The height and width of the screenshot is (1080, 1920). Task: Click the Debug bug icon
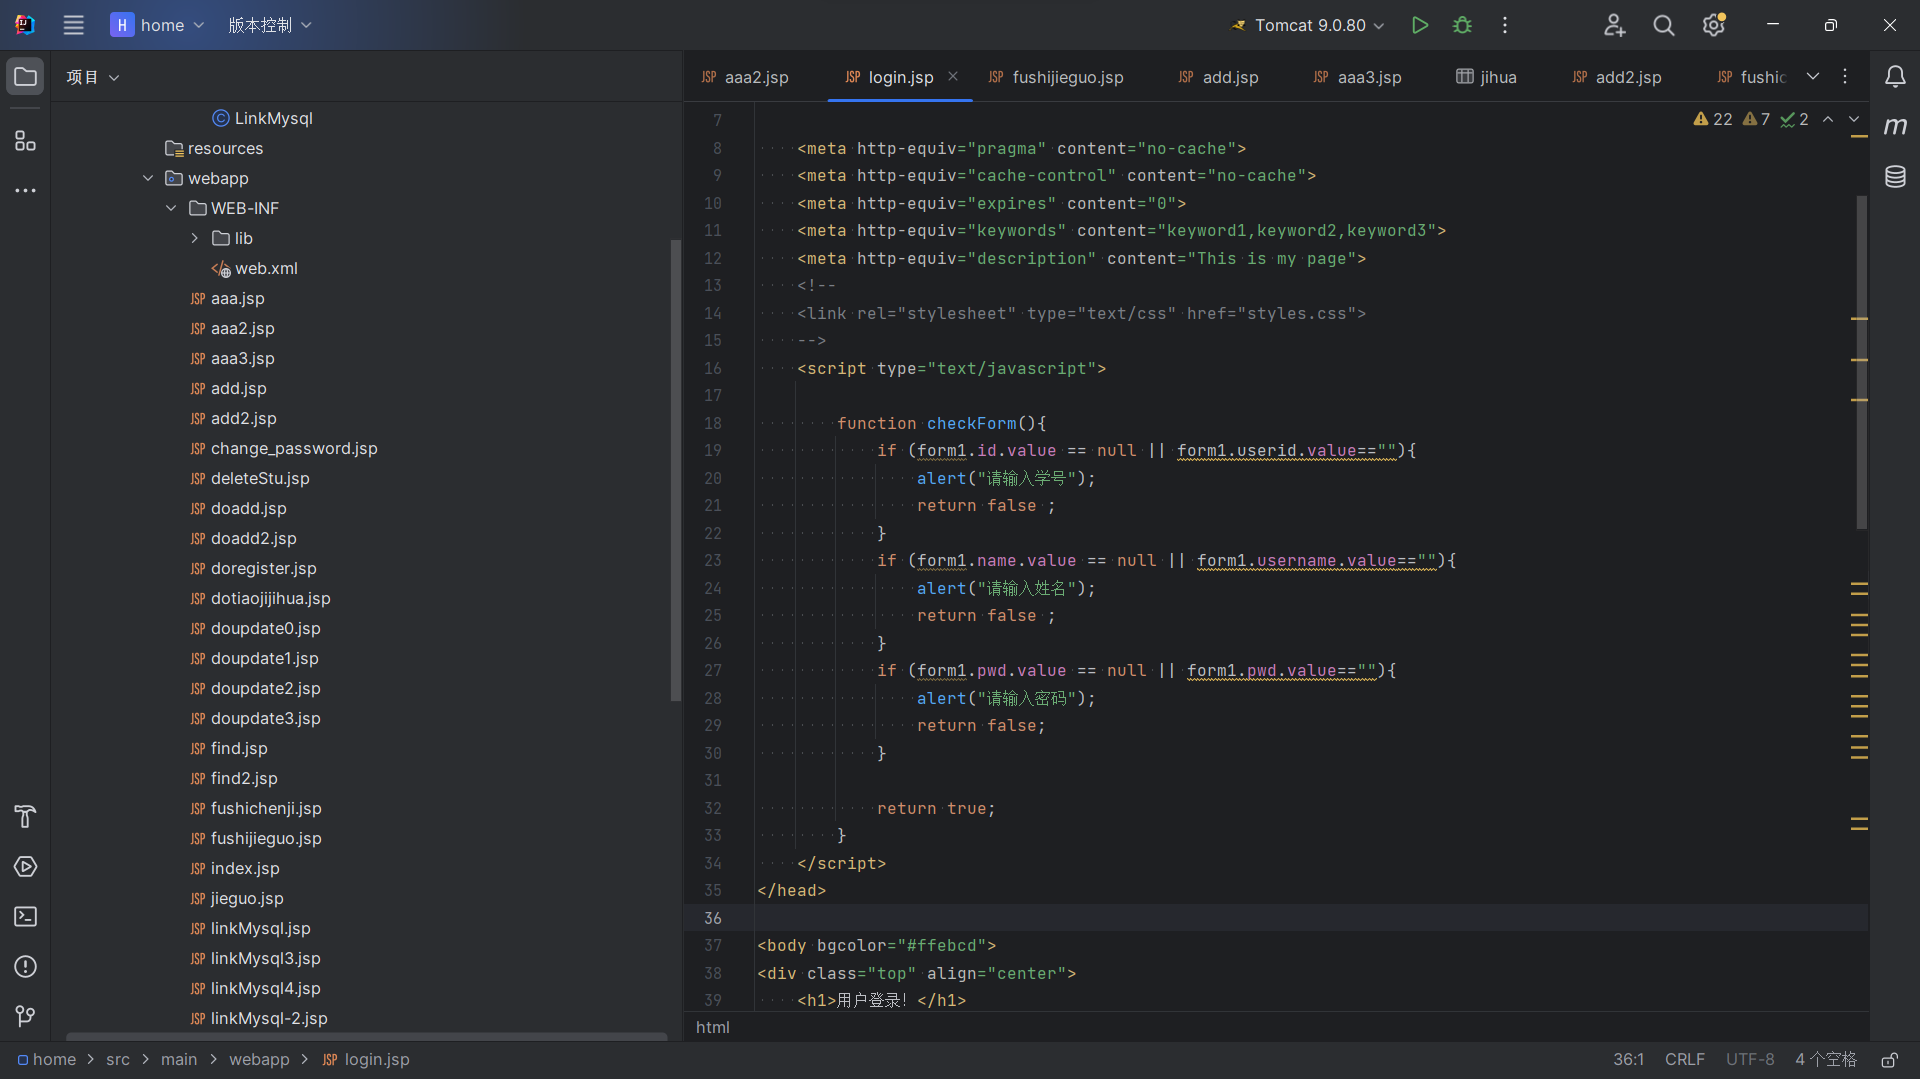(1462, 25)
